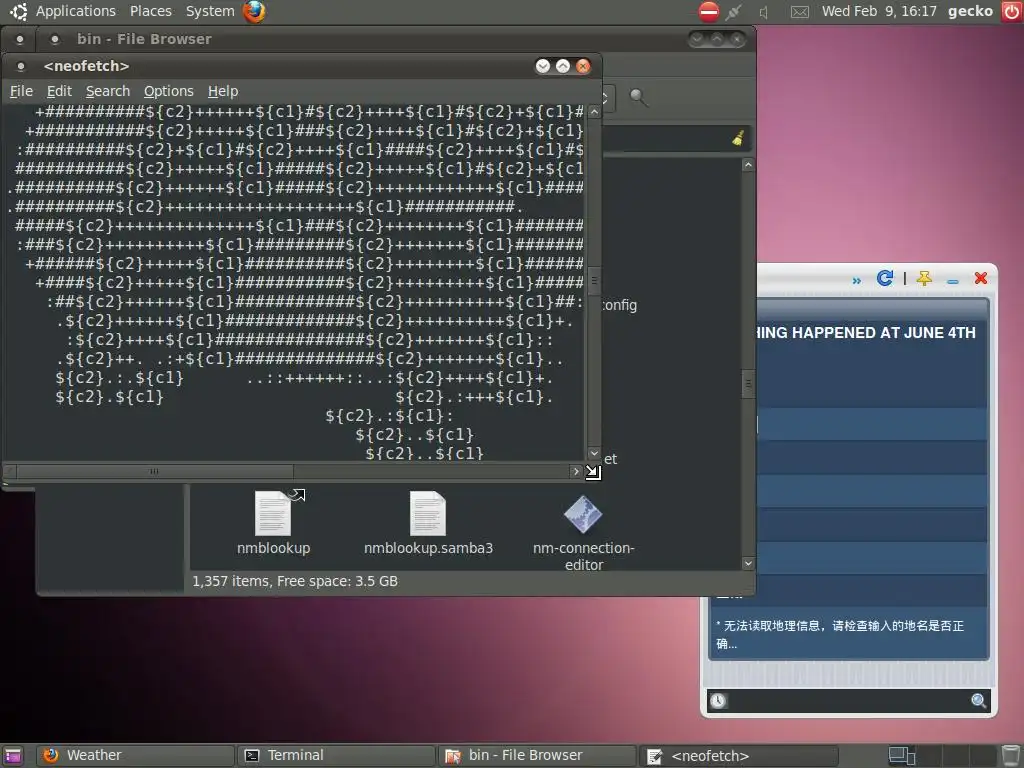
Task: Click the clock history icon in weather search bar
Action: coord(718,700)
